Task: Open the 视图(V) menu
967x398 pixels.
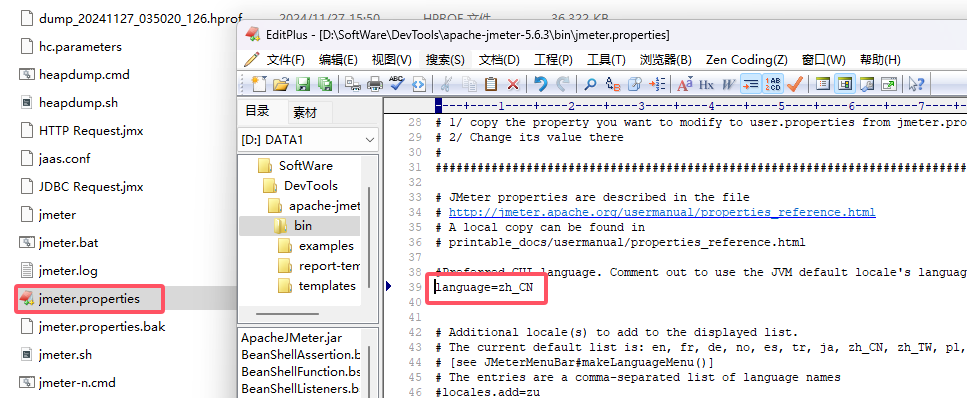Action: coord(392,60)
